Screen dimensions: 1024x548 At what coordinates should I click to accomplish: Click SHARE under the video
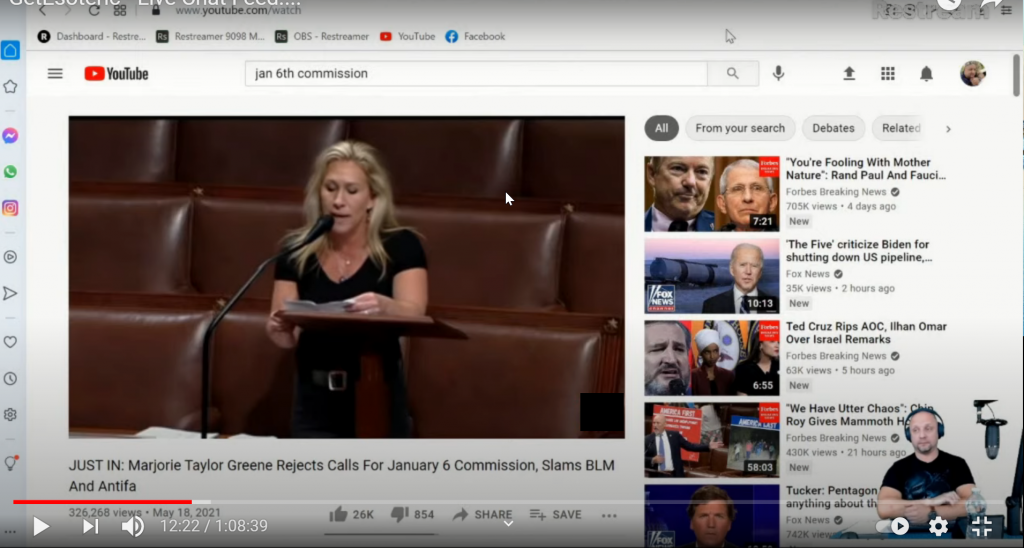pos(482,515)
